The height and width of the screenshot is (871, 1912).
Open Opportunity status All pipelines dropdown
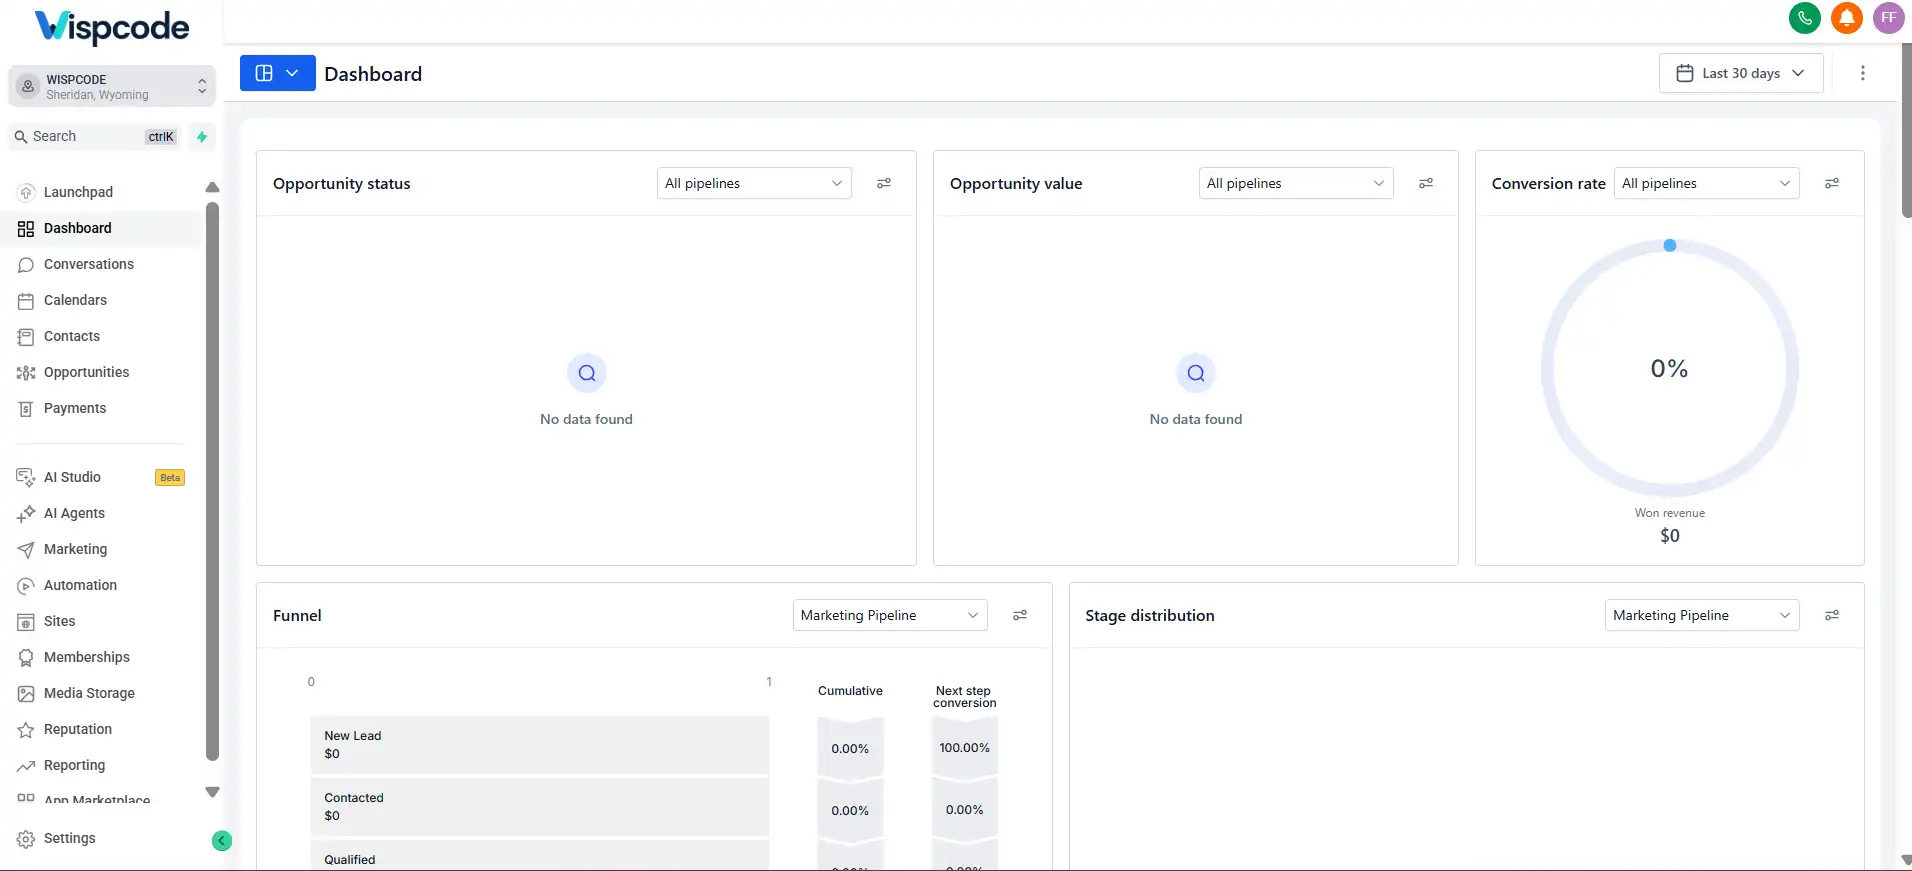pyautogui.click(x=754, y=183)
